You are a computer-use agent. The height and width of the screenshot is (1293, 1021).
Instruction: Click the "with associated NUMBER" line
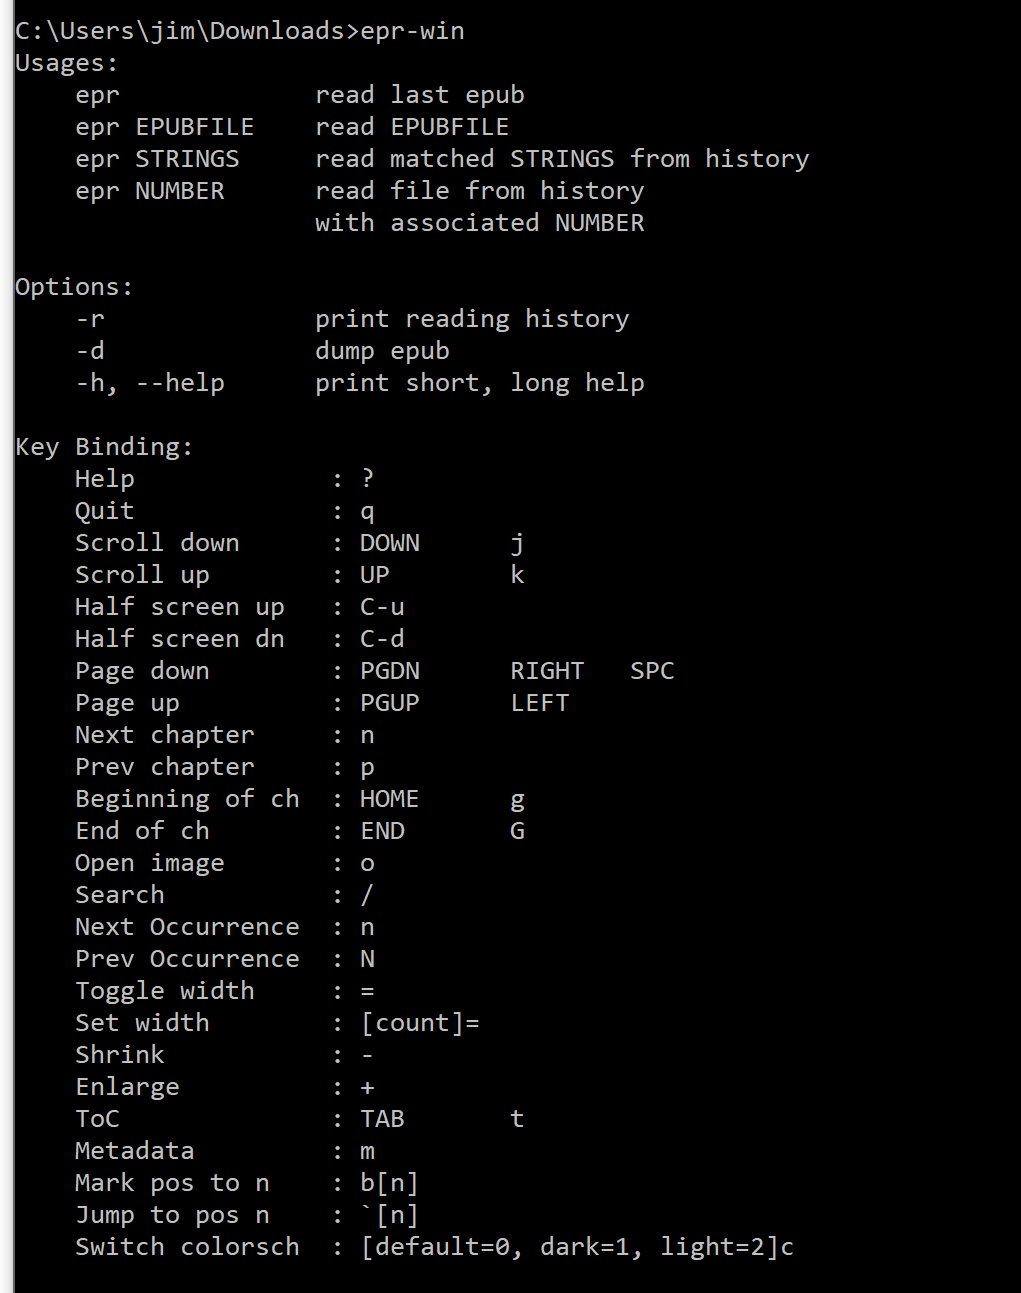479,223
